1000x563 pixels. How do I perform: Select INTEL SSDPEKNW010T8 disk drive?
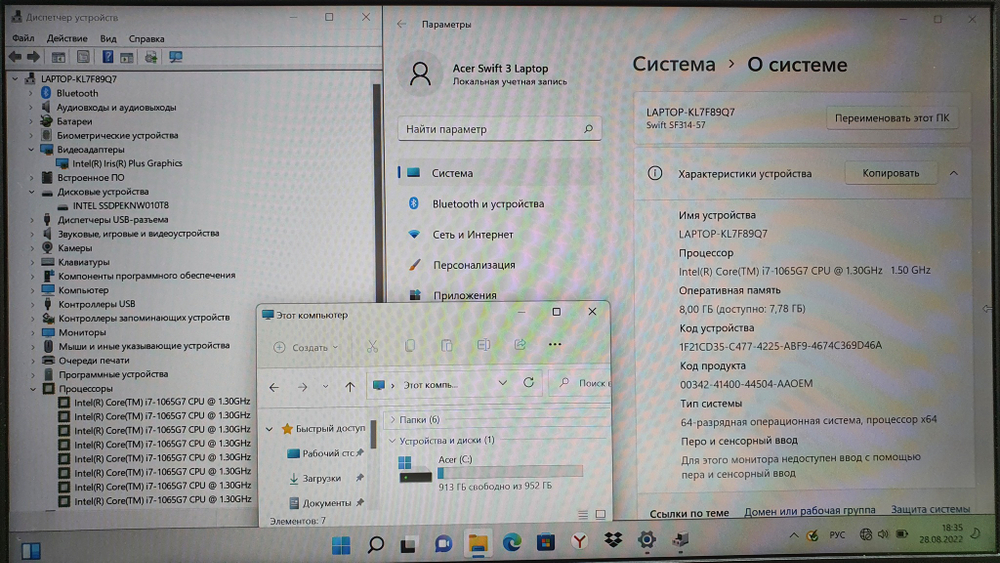[x=121, y=205]
